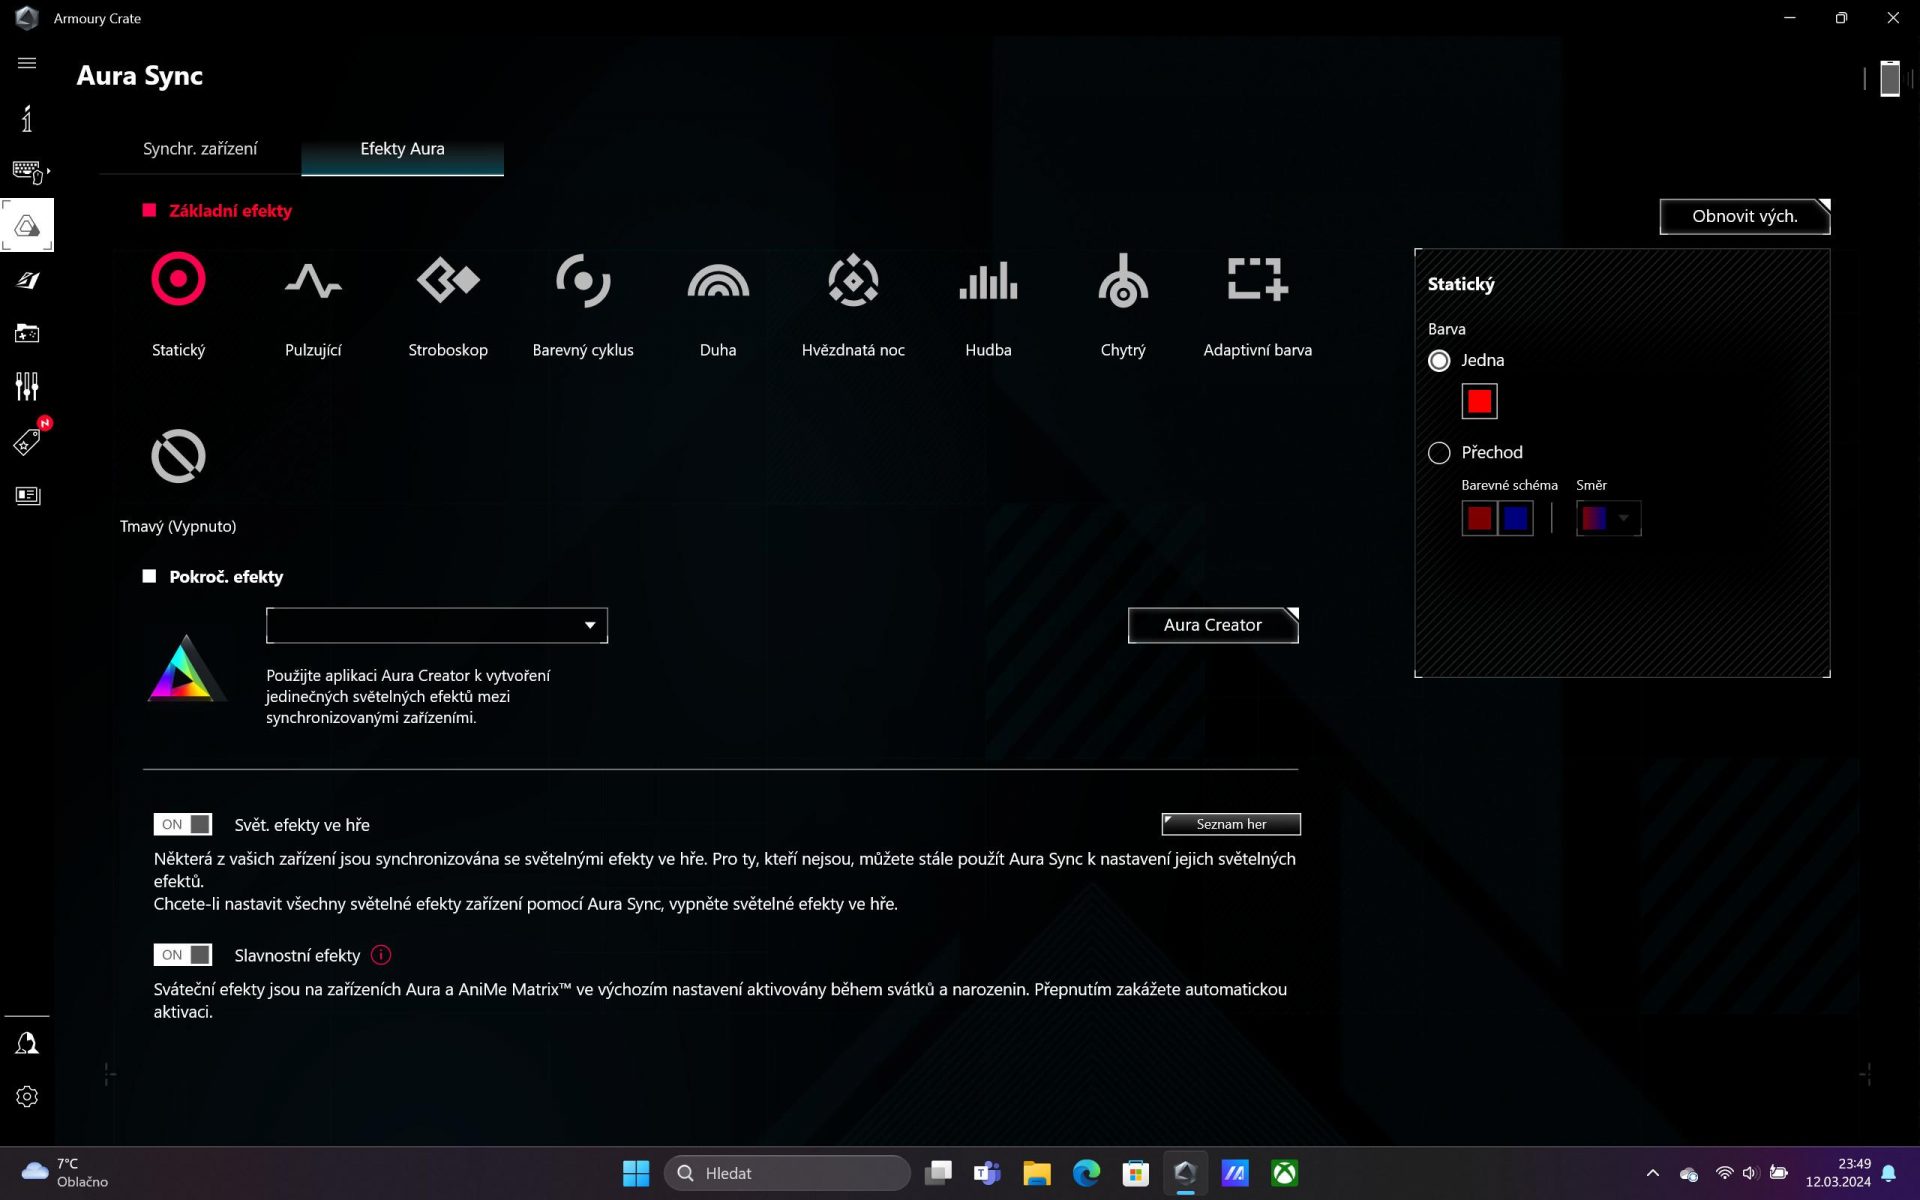Toggle Svět. efekty ve hře switch

[183, 824]
